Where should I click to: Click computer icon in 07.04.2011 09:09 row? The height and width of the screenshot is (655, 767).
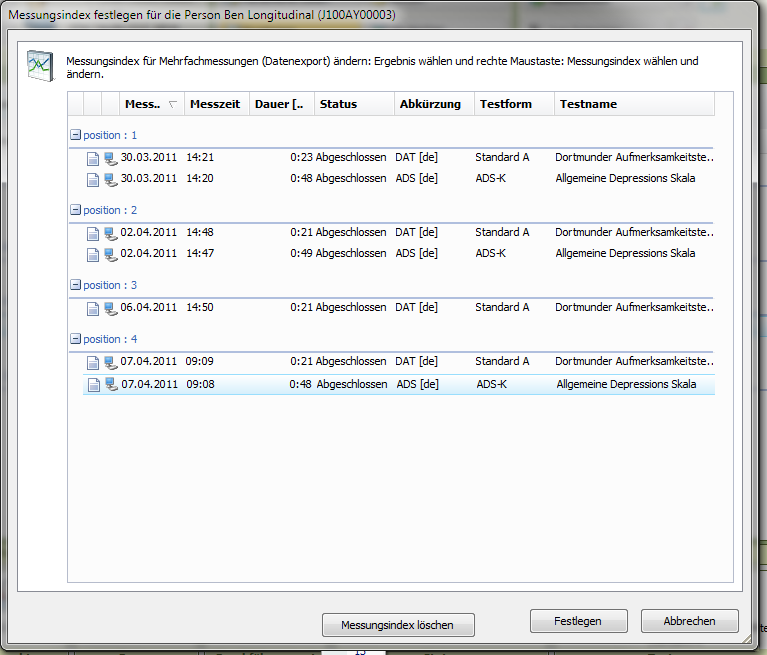110,362
